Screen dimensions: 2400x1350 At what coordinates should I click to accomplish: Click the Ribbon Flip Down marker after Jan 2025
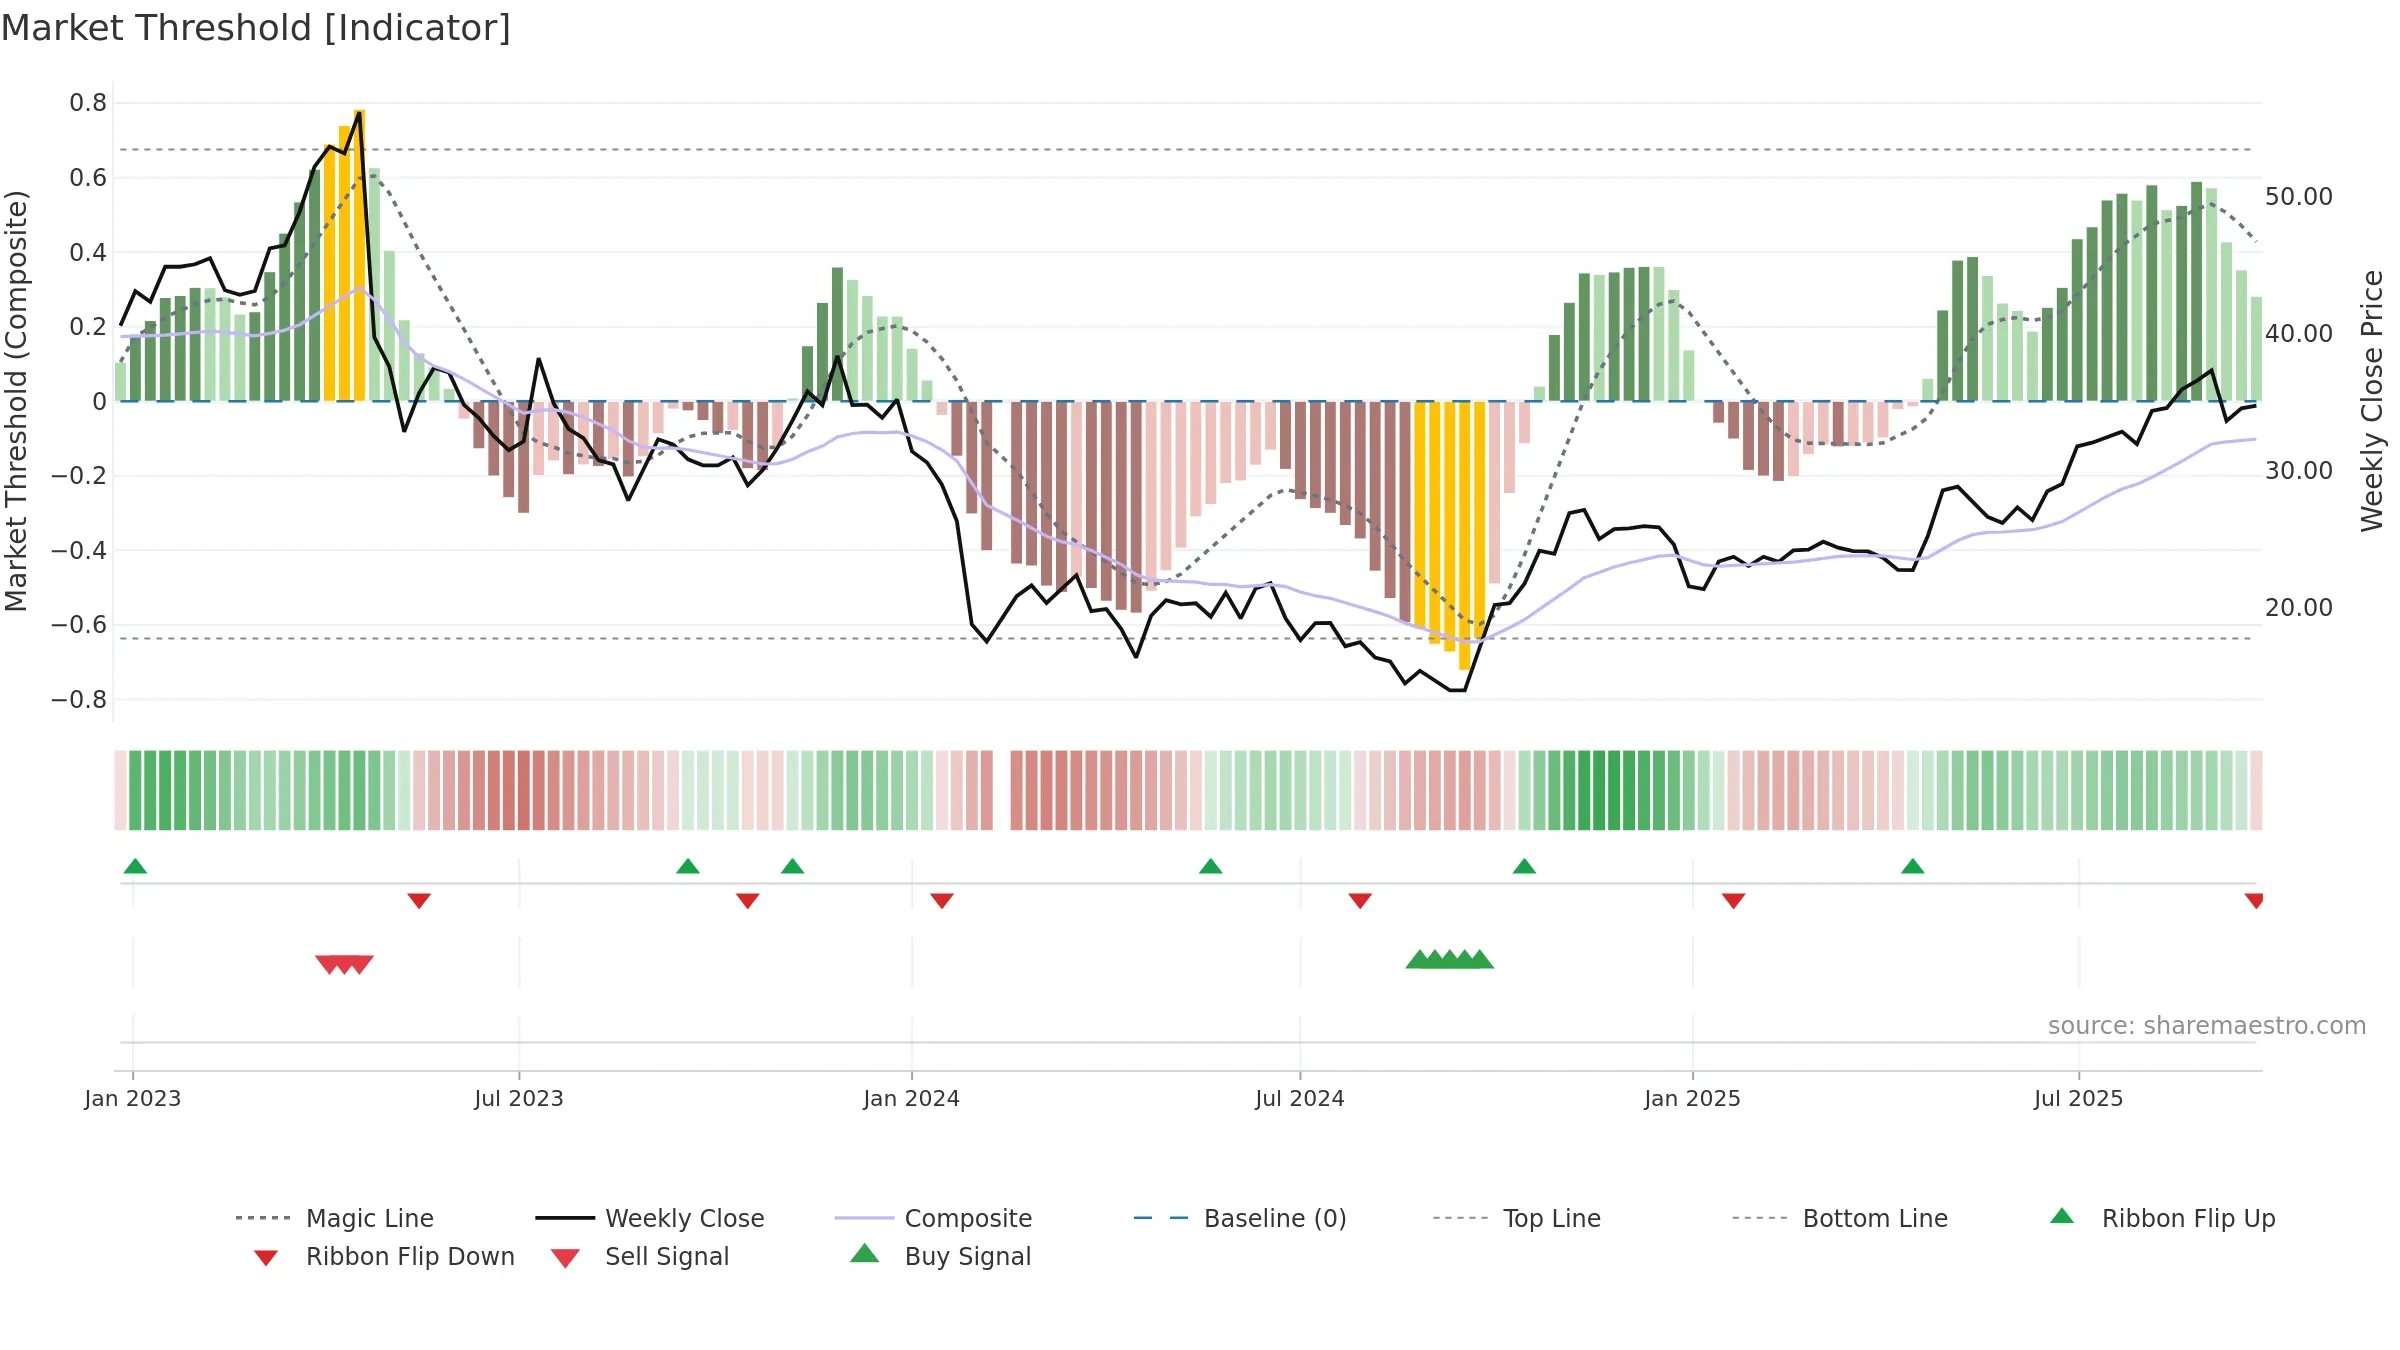(x=1734, y=901)
